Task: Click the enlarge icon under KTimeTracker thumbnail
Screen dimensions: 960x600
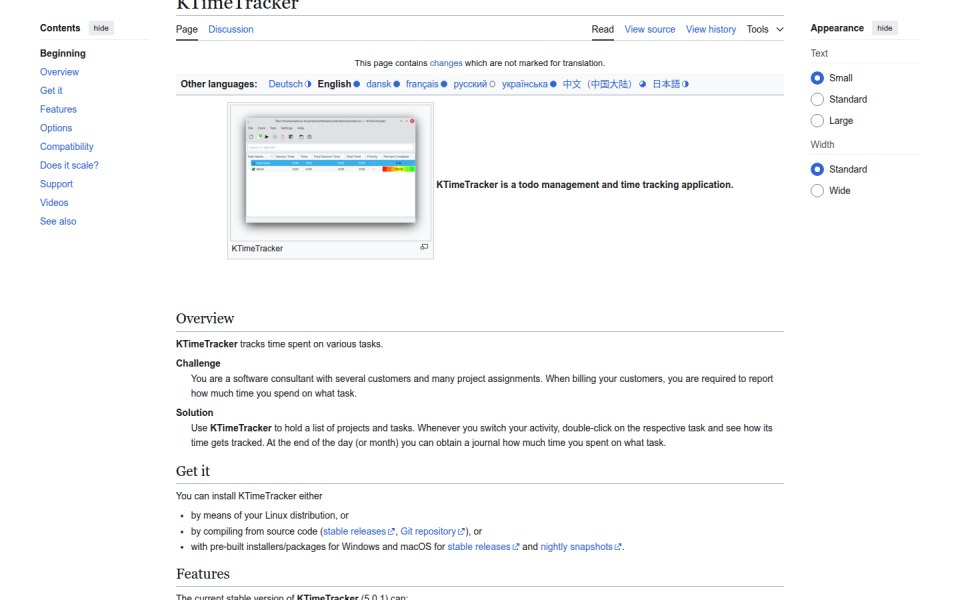Action: 424,247
